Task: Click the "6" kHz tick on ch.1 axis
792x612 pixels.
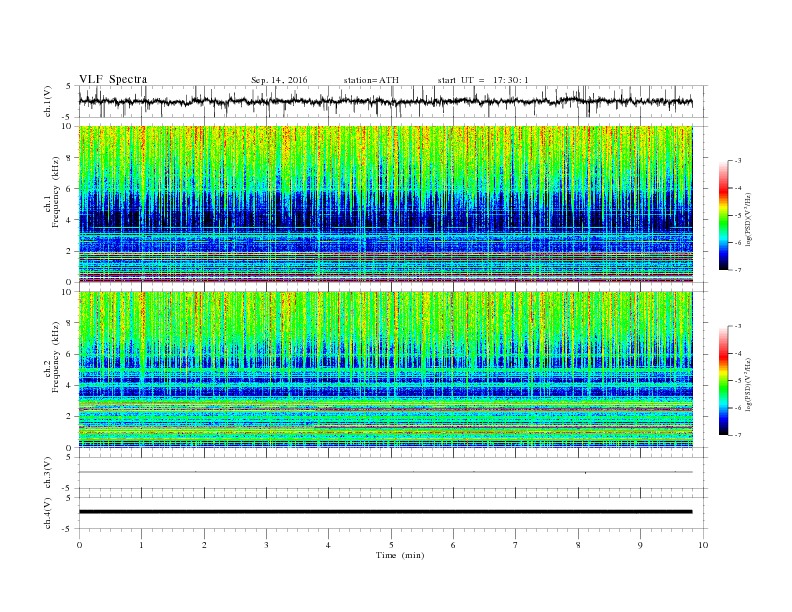Action: point(70,189)
